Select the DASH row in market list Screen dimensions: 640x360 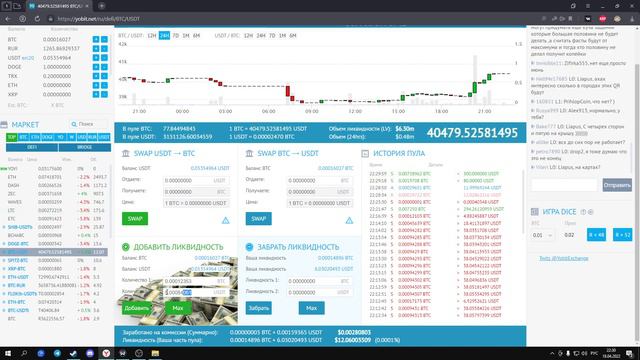click(55, 185)
